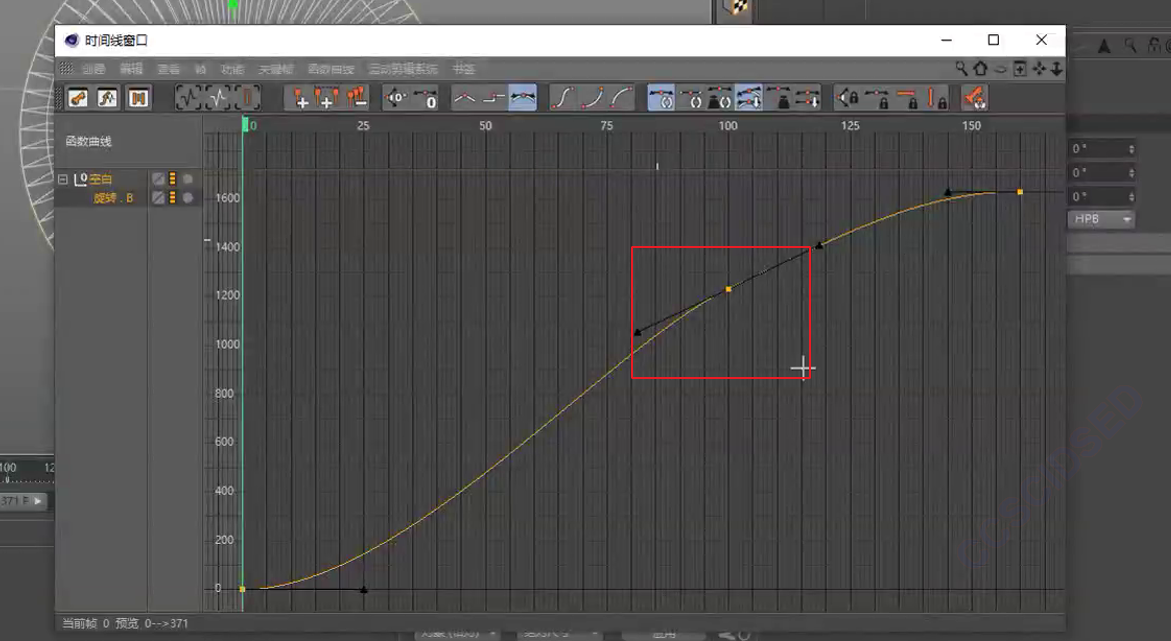This screenshot has height=641, width=1171.
Task: Open the 编辑 menu
Action: (x=131, y=69)
